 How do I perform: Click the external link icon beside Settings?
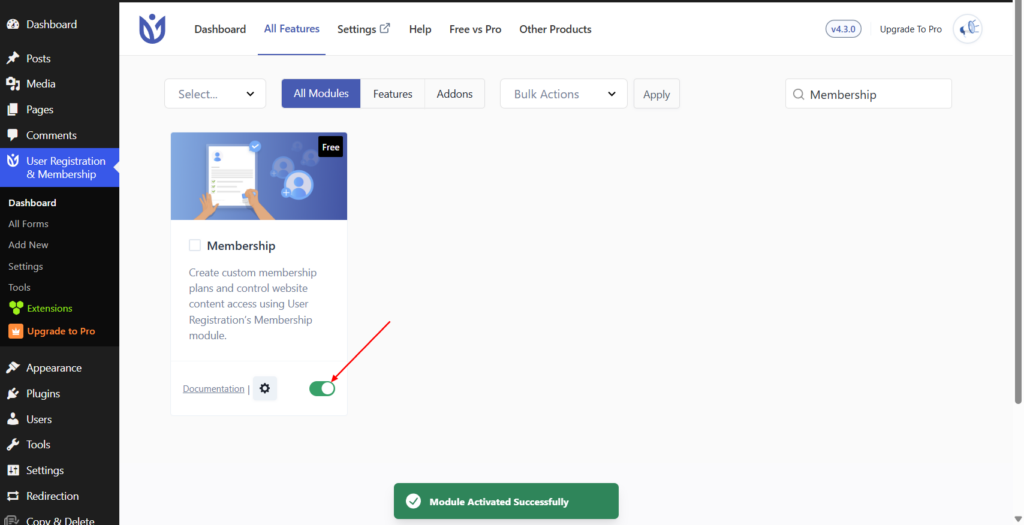click(x=385, y=28)
